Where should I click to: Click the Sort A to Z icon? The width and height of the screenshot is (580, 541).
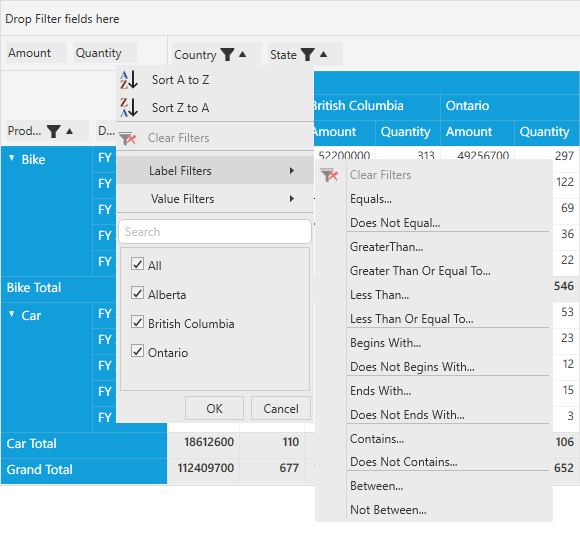click(x=129, y=80)
